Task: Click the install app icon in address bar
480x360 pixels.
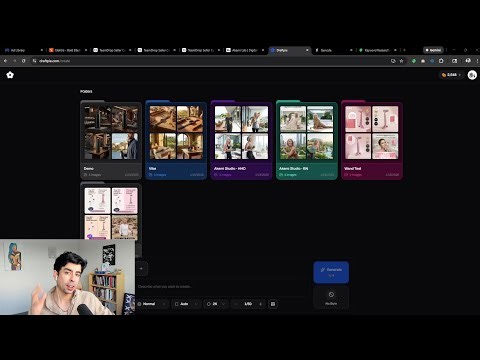Action: tap(393, 61)
